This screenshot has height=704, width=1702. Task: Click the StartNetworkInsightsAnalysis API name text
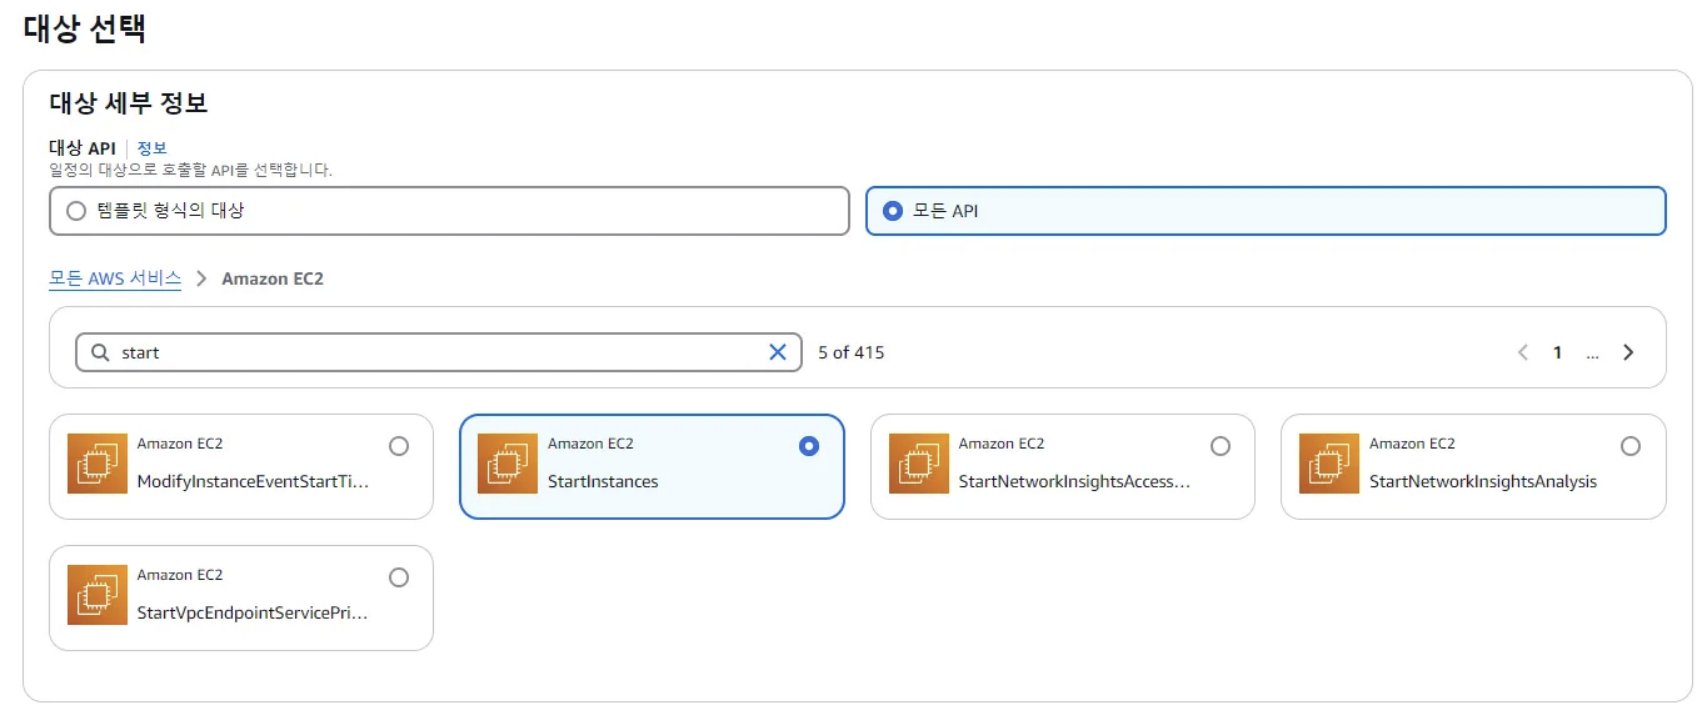point(1483,481)
